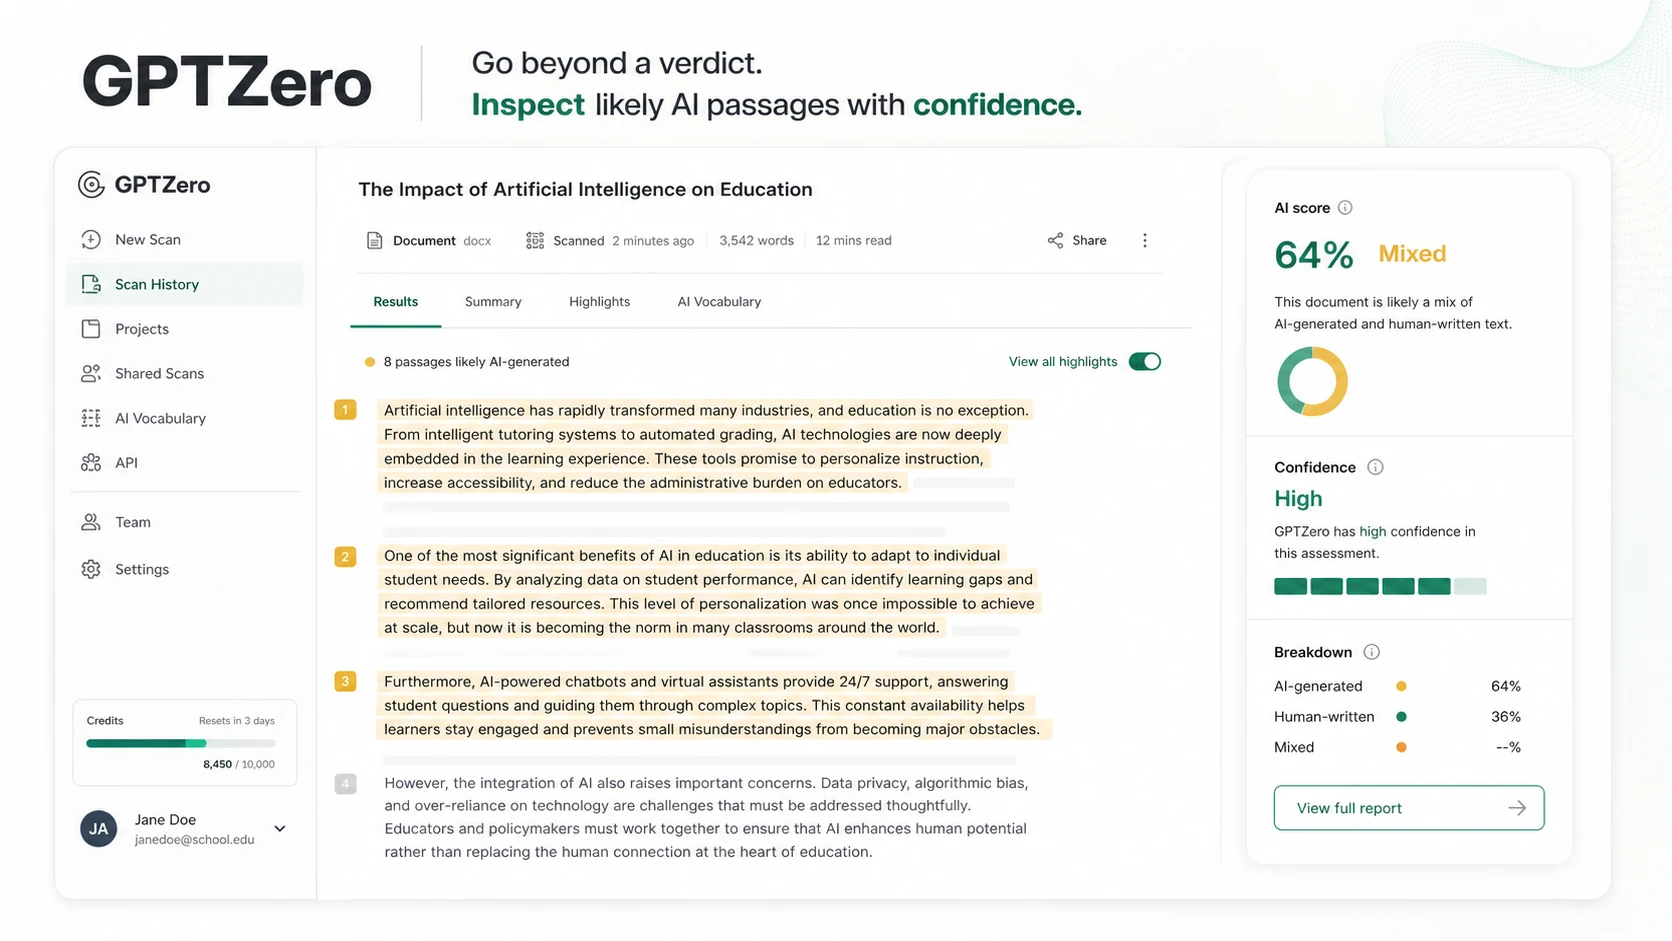
Task: Click the share network icon
Action: [x=1055, y=240]
